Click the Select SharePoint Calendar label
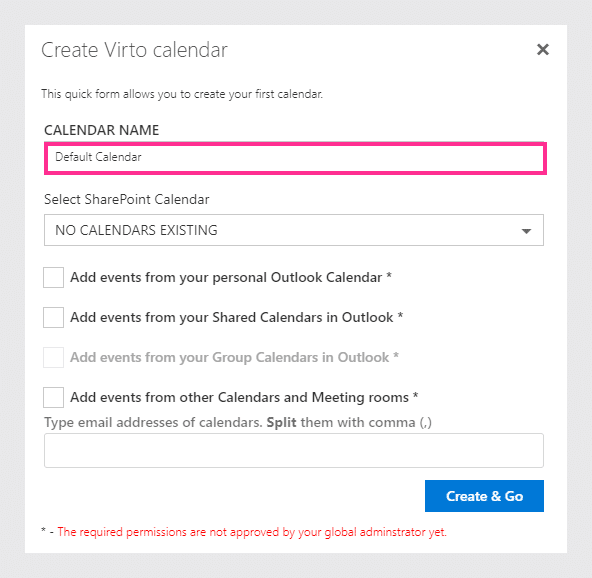 [x=126, y=199]
